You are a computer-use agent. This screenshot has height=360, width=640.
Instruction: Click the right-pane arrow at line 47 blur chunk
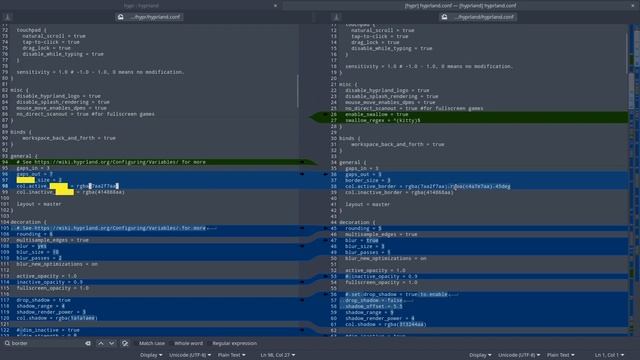pyautogui.click(x=325, y=240)
